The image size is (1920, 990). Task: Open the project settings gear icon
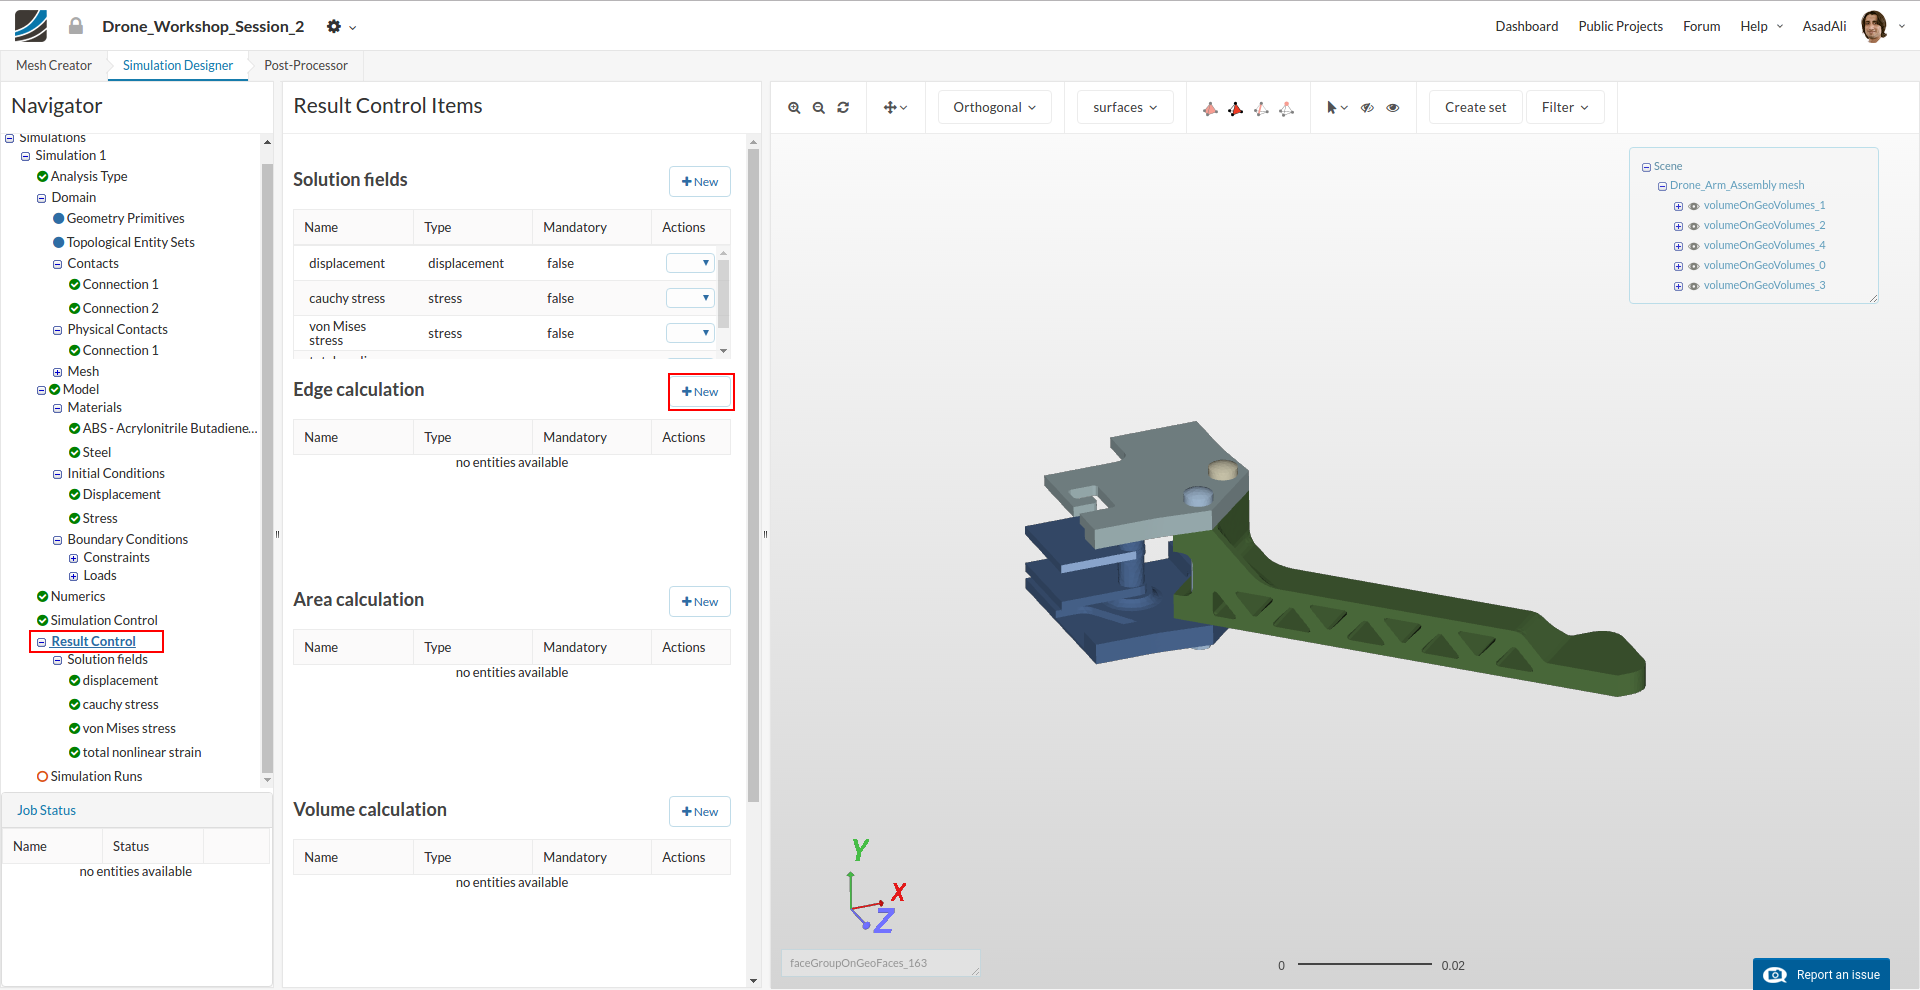coord(334,27)
